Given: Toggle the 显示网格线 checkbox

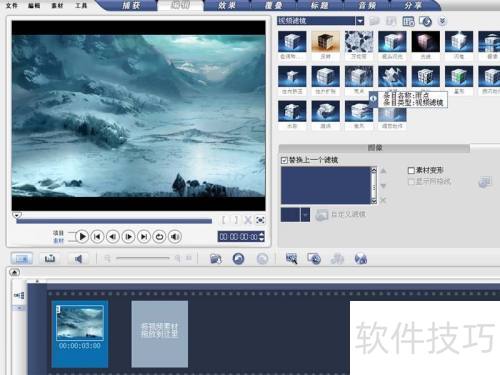Looking at the screenshot, I should (x=411, y=181).
